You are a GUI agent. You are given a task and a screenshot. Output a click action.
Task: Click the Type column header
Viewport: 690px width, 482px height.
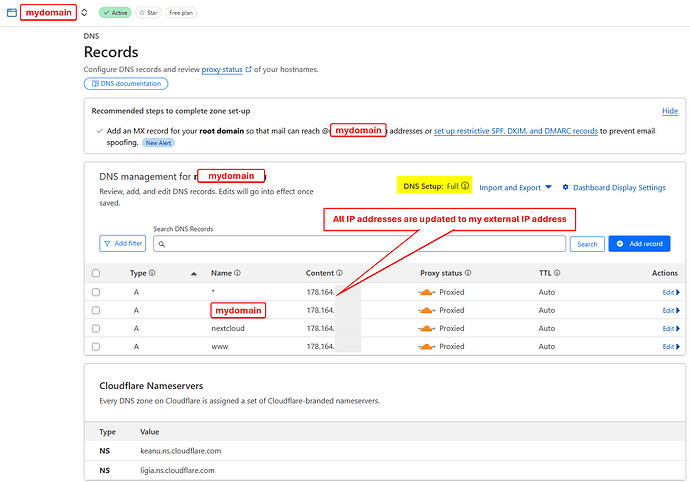(138, 273)
